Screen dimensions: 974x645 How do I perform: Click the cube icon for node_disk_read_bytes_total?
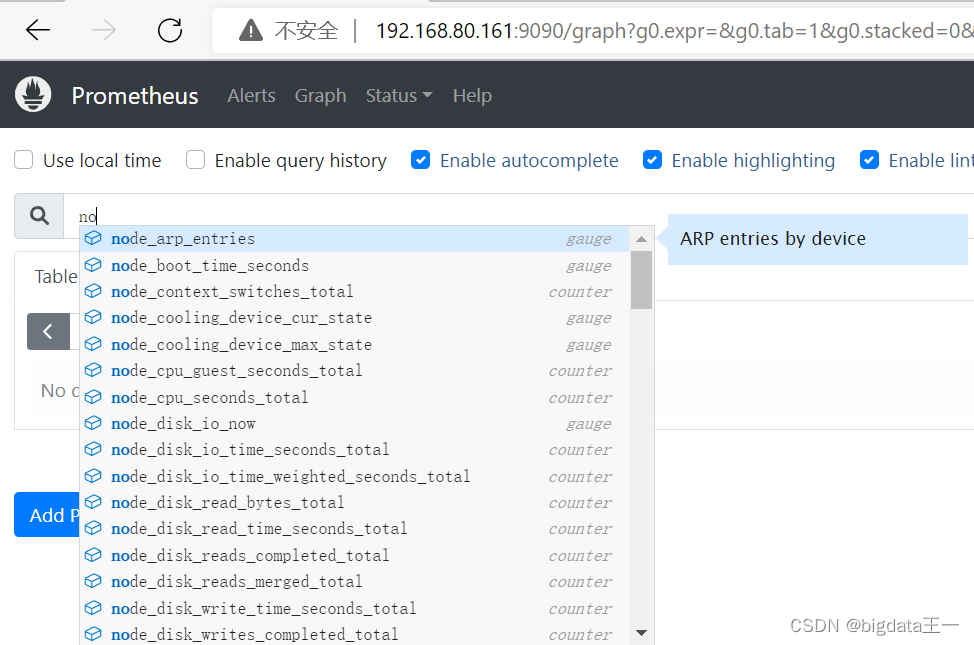tap(93, 501)
